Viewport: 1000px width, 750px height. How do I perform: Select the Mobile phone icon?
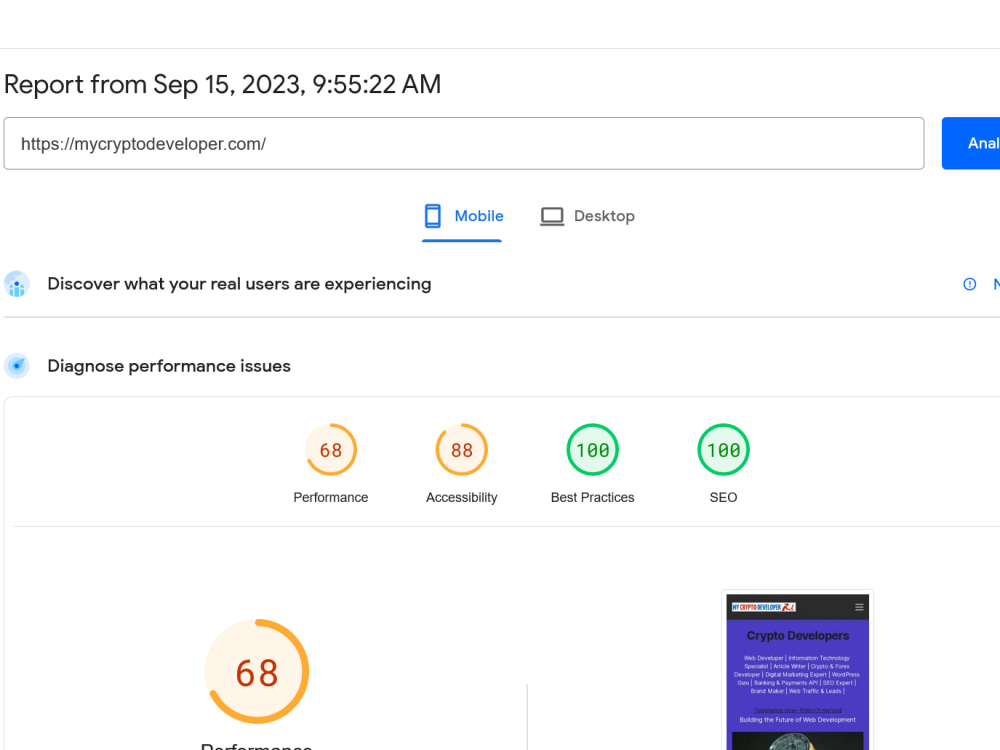[x=432, y=216]
